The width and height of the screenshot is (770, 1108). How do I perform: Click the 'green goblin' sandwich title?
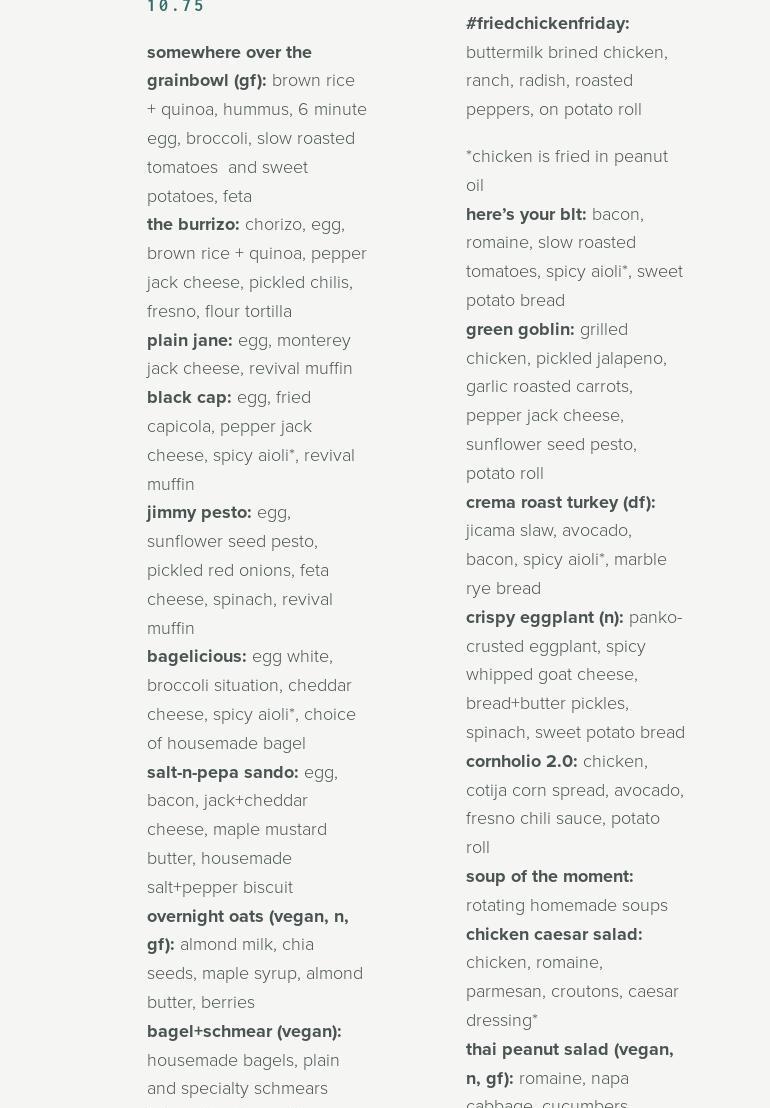[x=520, y=329]
